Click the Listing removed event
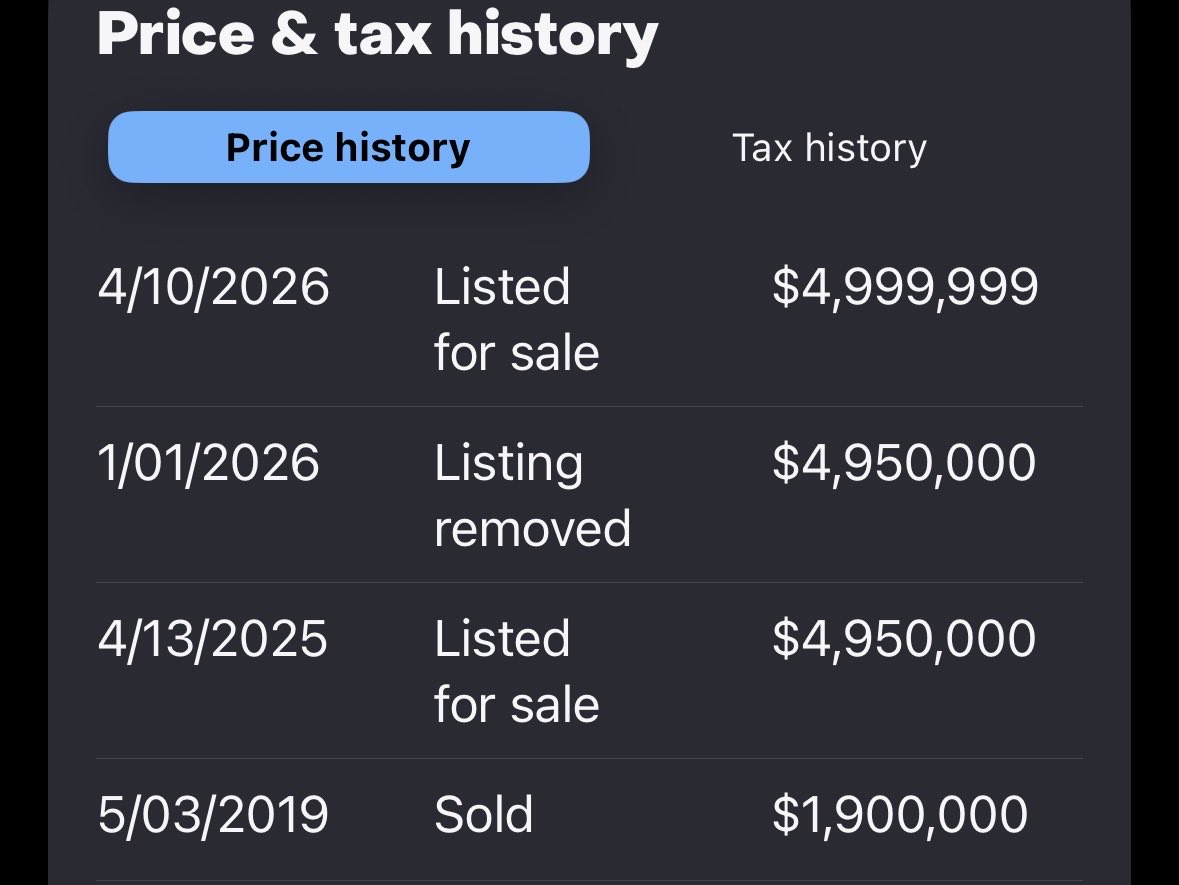Image resolution: width=1179 pixels, height=885 pixels. (532, 496)
